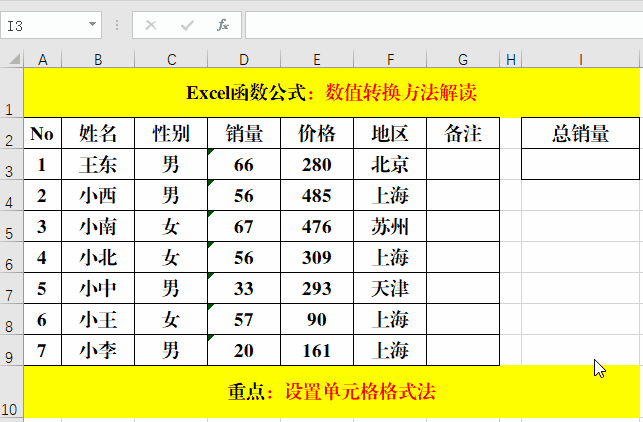Select column G header
Screen dimensions: 643x422
463,59
